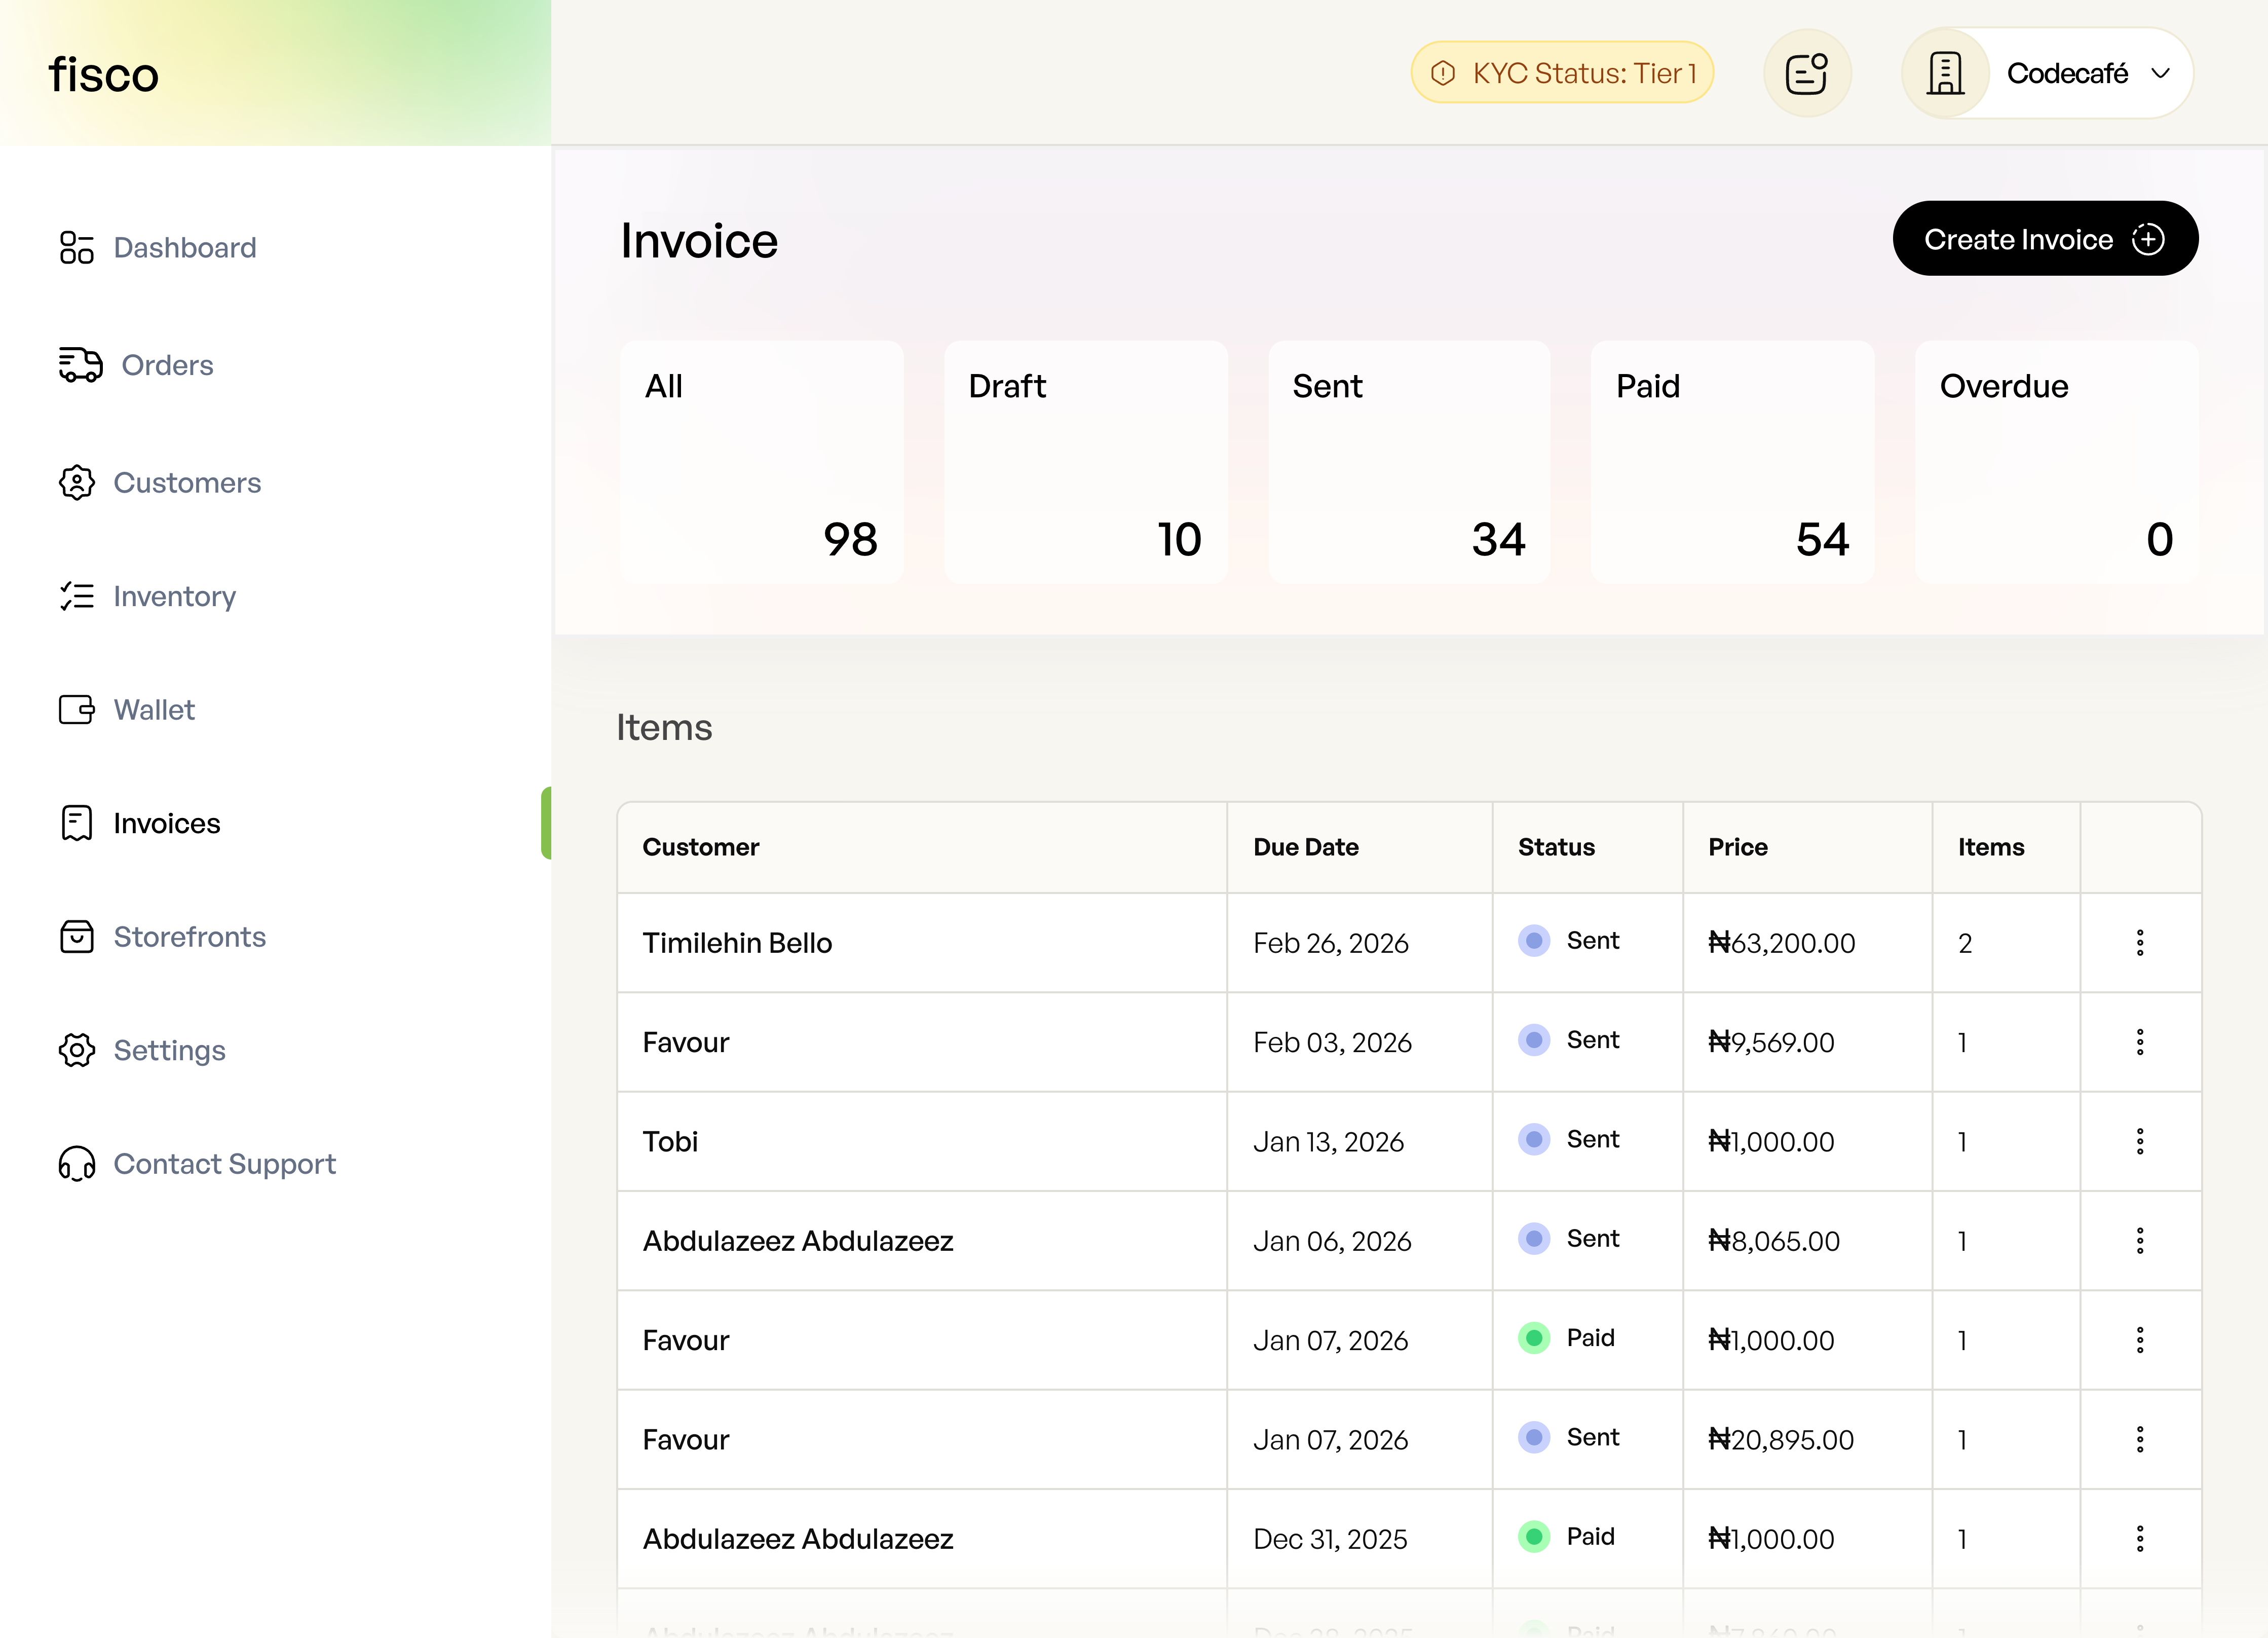Show Overdue invoices card
Screen dimensions: 2268x1638
click(x=2055, y=461)
